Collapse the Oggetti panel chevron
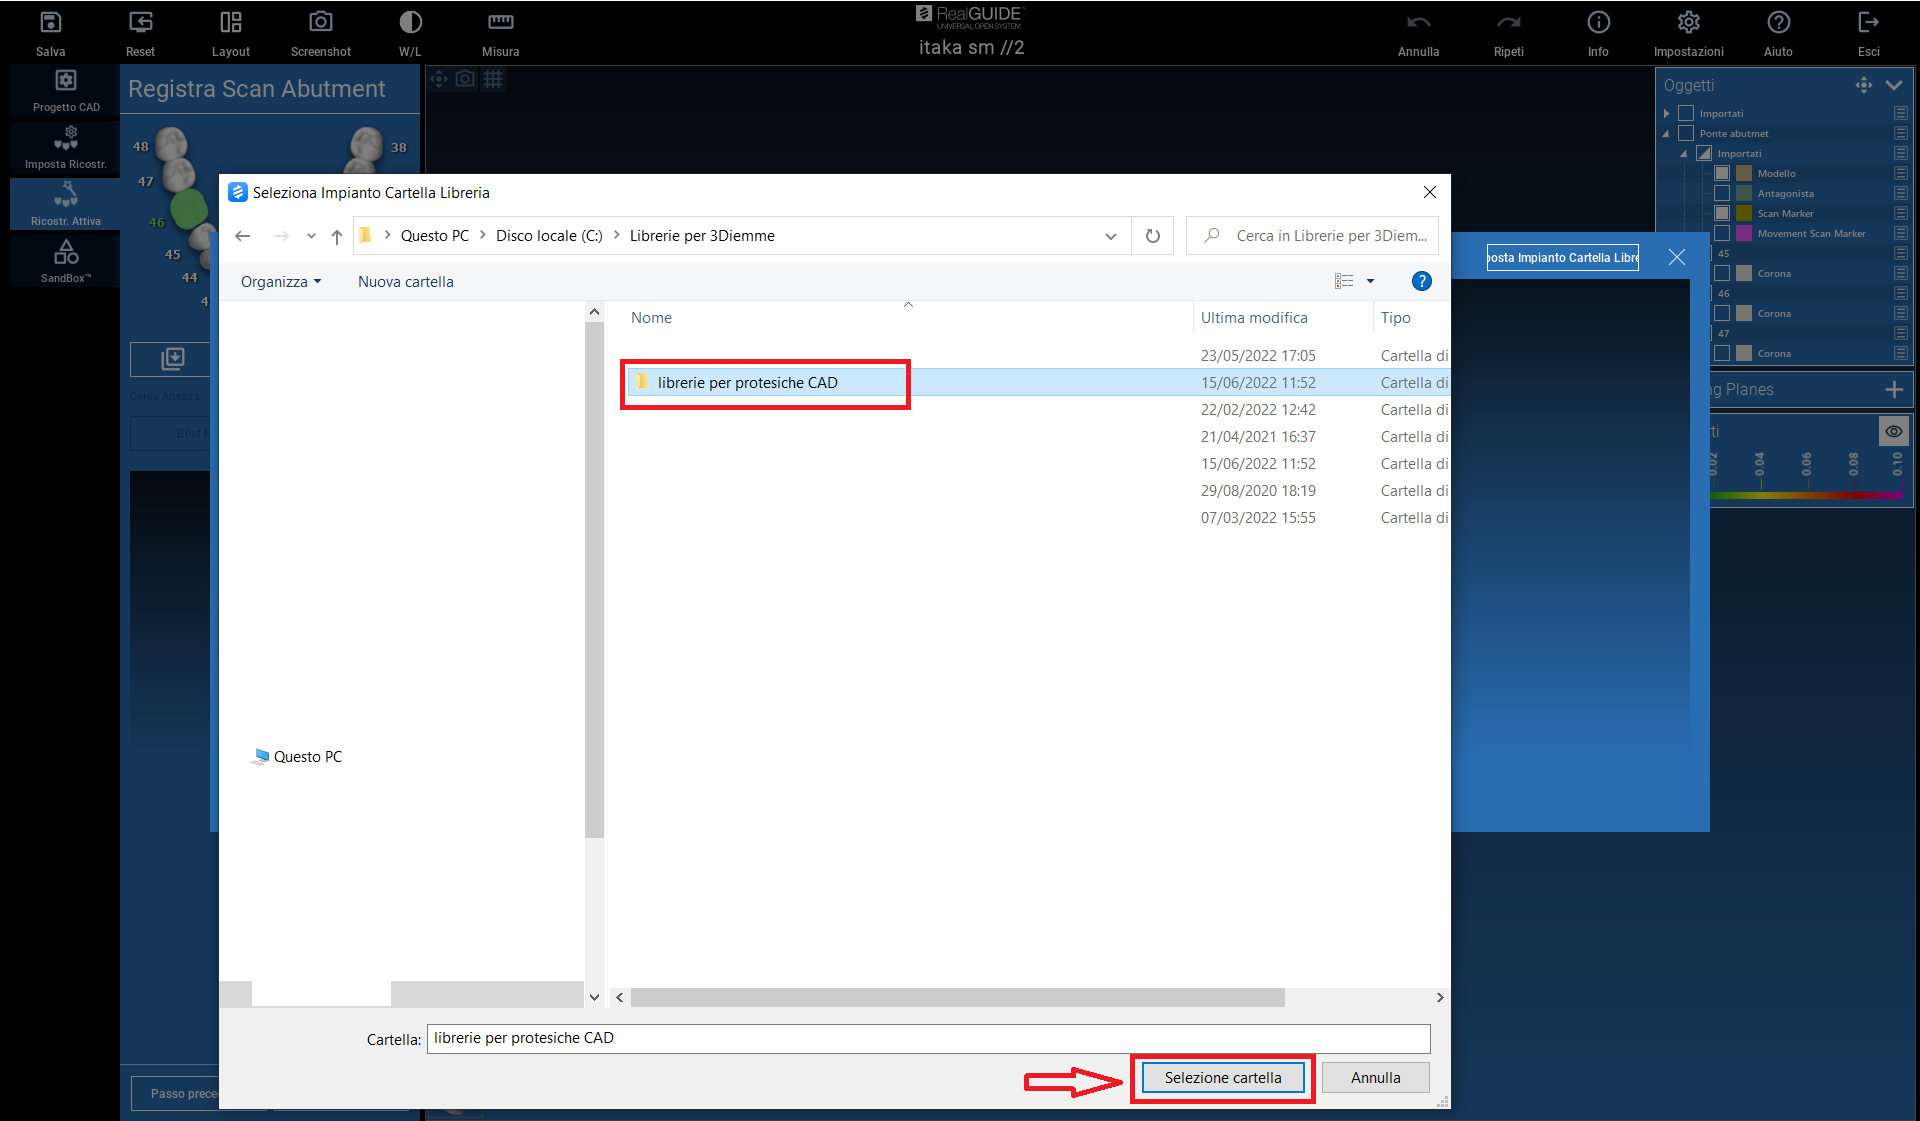1920x1121 pixels. pos(1894,86)
